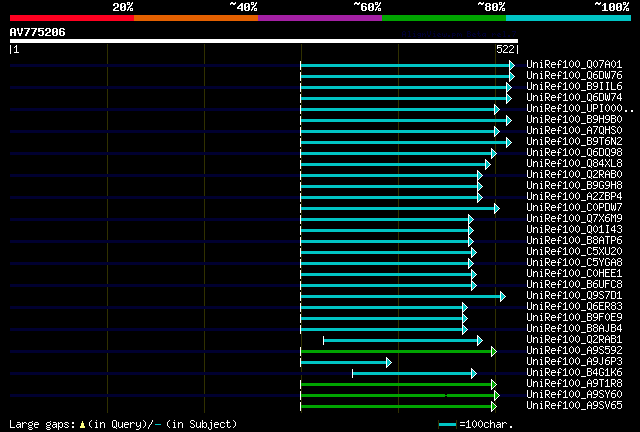640x432 pixels.
Task: Open hit UniRef100_B9IIL6
Action: (x=574, y=87)
